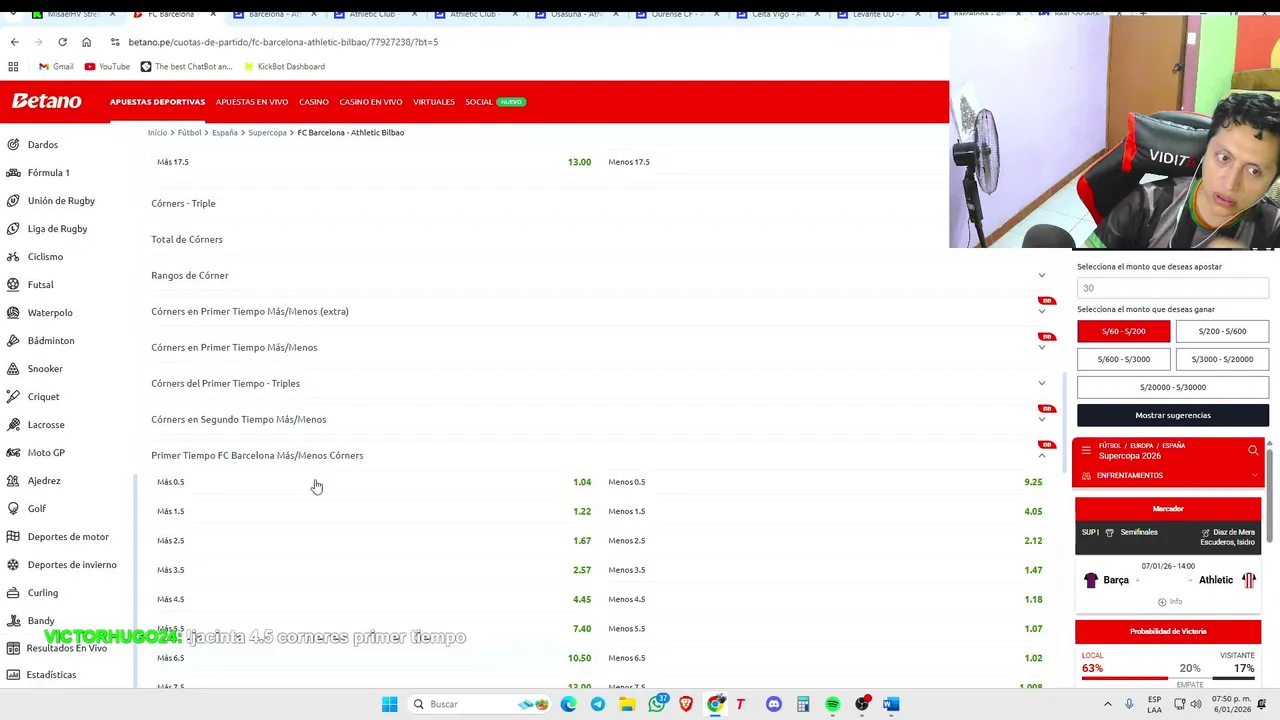Screen dimensions: 1280x720
Task: Click the bet amount input field
Action: 1173,288
